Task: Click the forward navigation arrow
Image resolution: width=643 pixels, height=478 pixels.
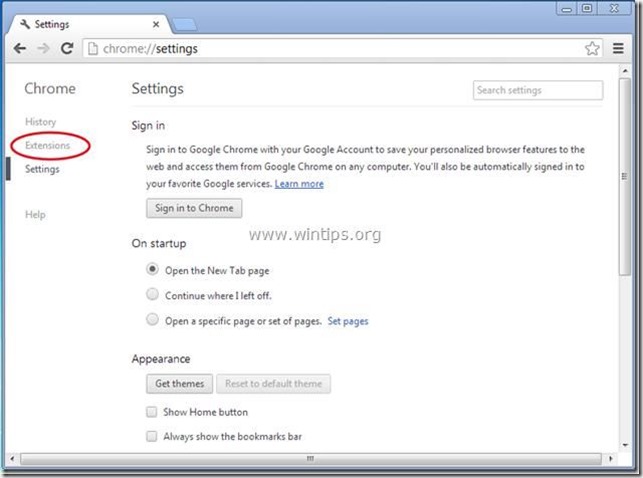Action: click(43, 48)
